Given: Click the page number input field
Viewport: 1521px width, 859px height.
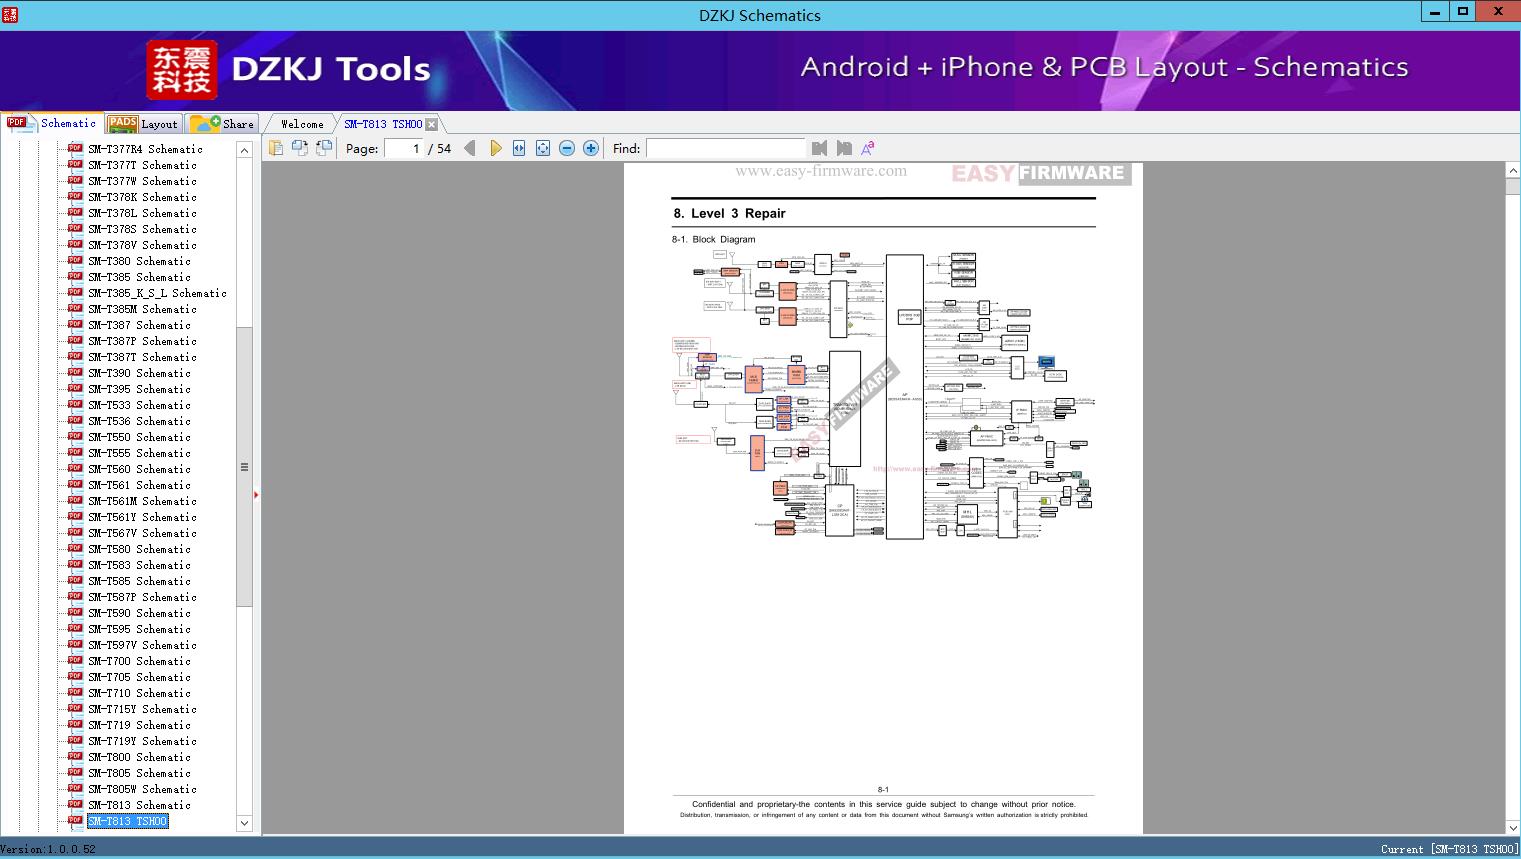Looking at the screenshot, I should pyautogui.click(x=404, y=148).
